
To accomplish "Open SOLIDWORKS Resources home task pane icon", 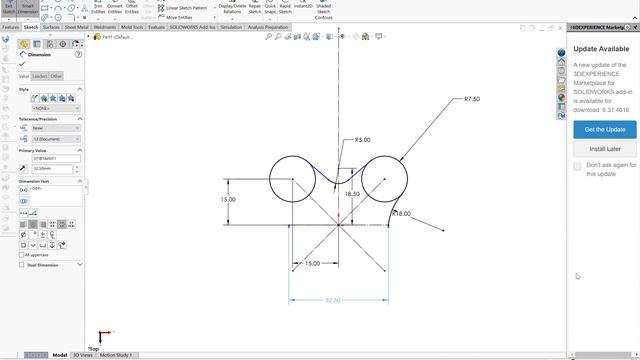I will pyautogui.click(x=561, y=62).
